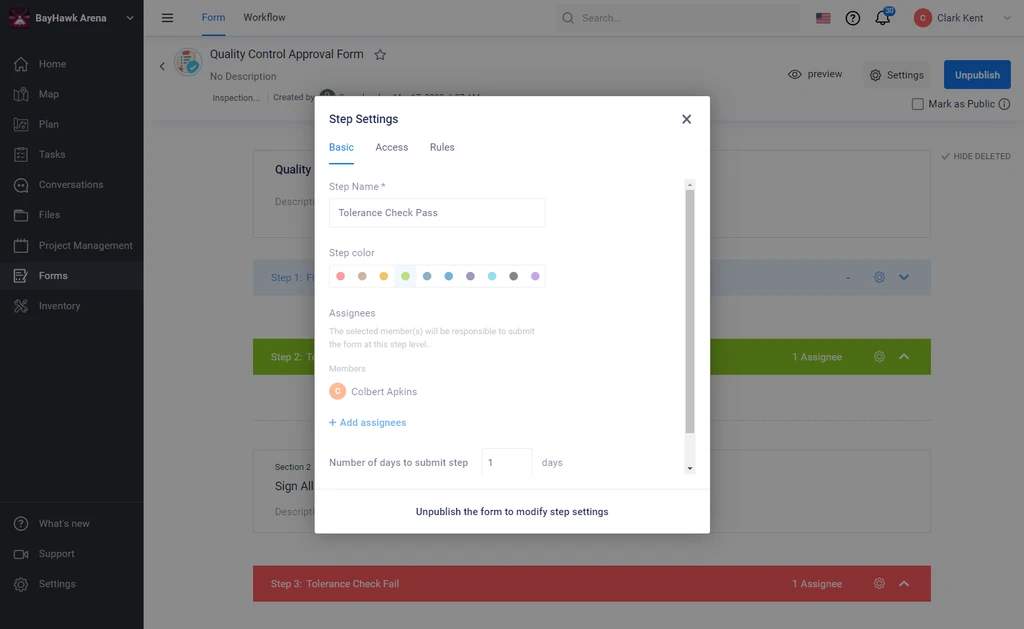Click dialog scrollbar down arrow
The image size is (1024, 629).
[x=690, y=468]
